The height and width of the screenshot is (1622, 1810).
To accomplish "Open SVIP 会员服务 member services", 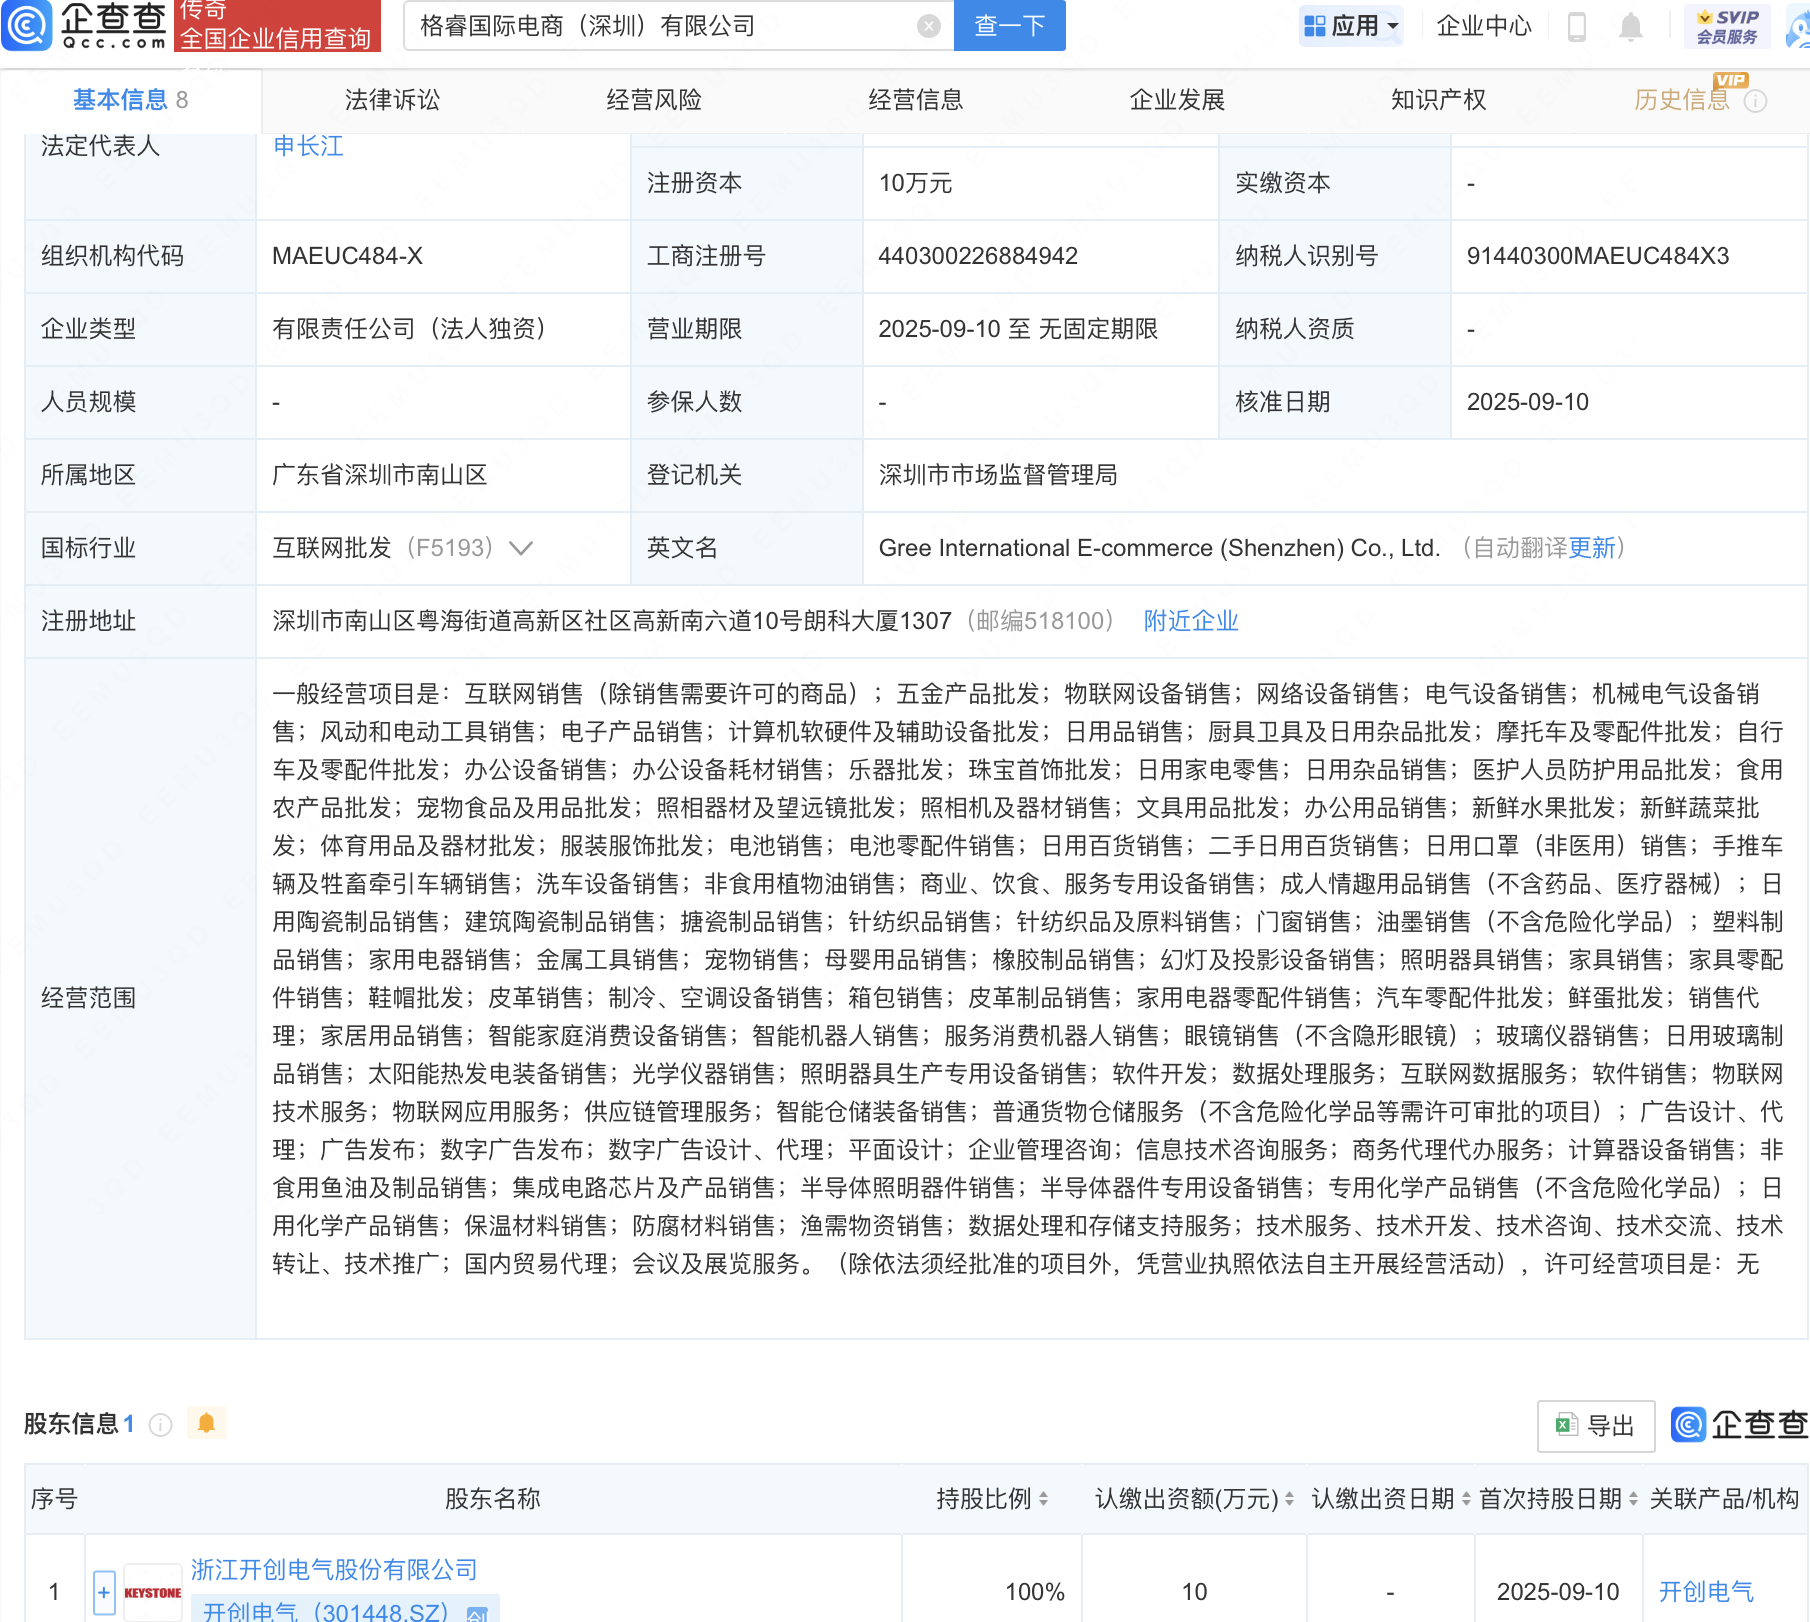I will pyautogui.click(x=1727, y=26).
